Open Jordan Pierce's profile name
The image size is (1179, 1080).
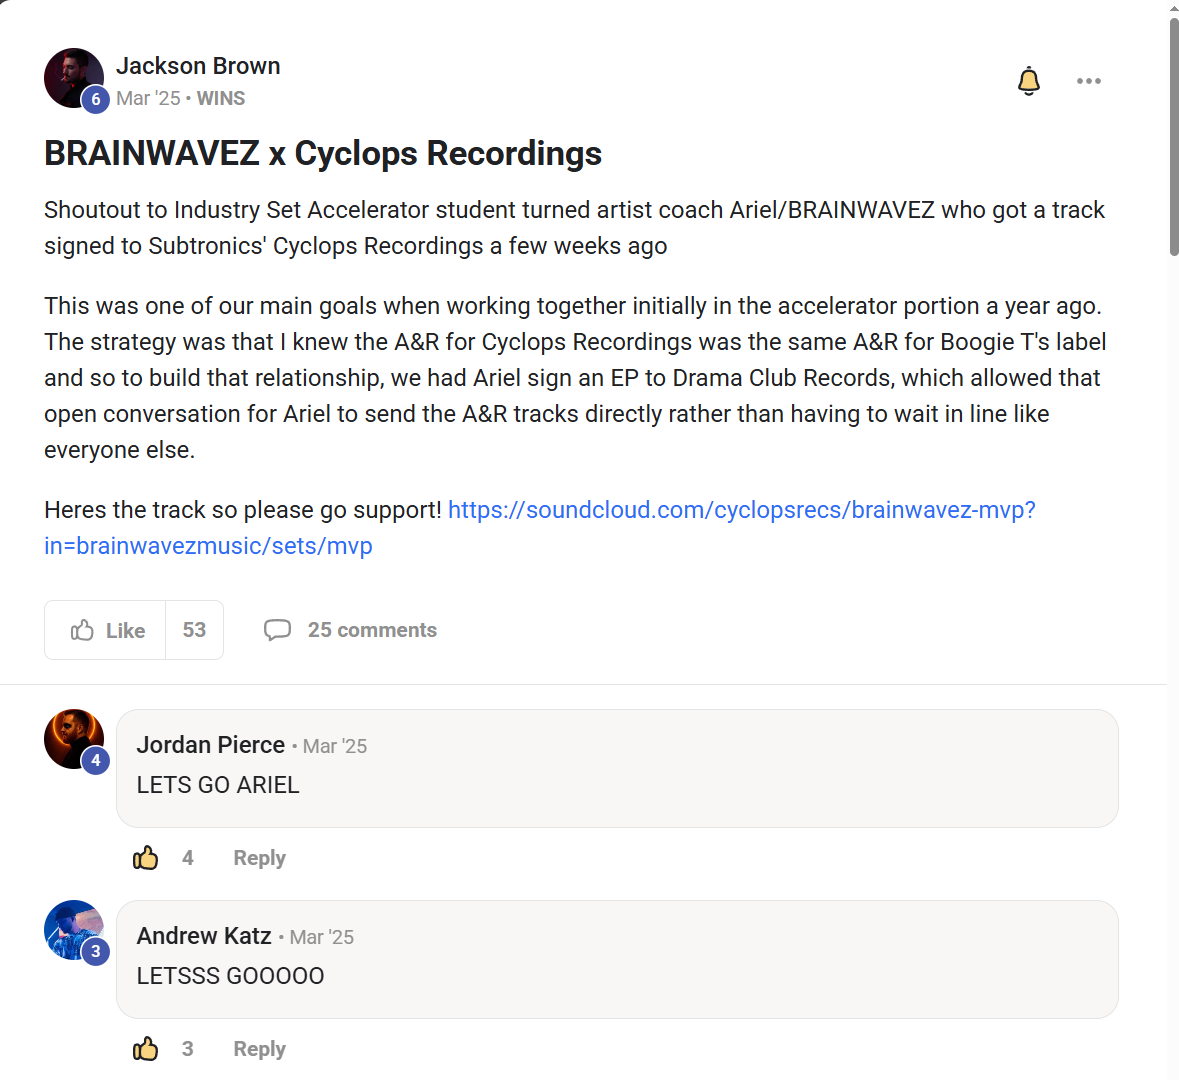point(211,745)
